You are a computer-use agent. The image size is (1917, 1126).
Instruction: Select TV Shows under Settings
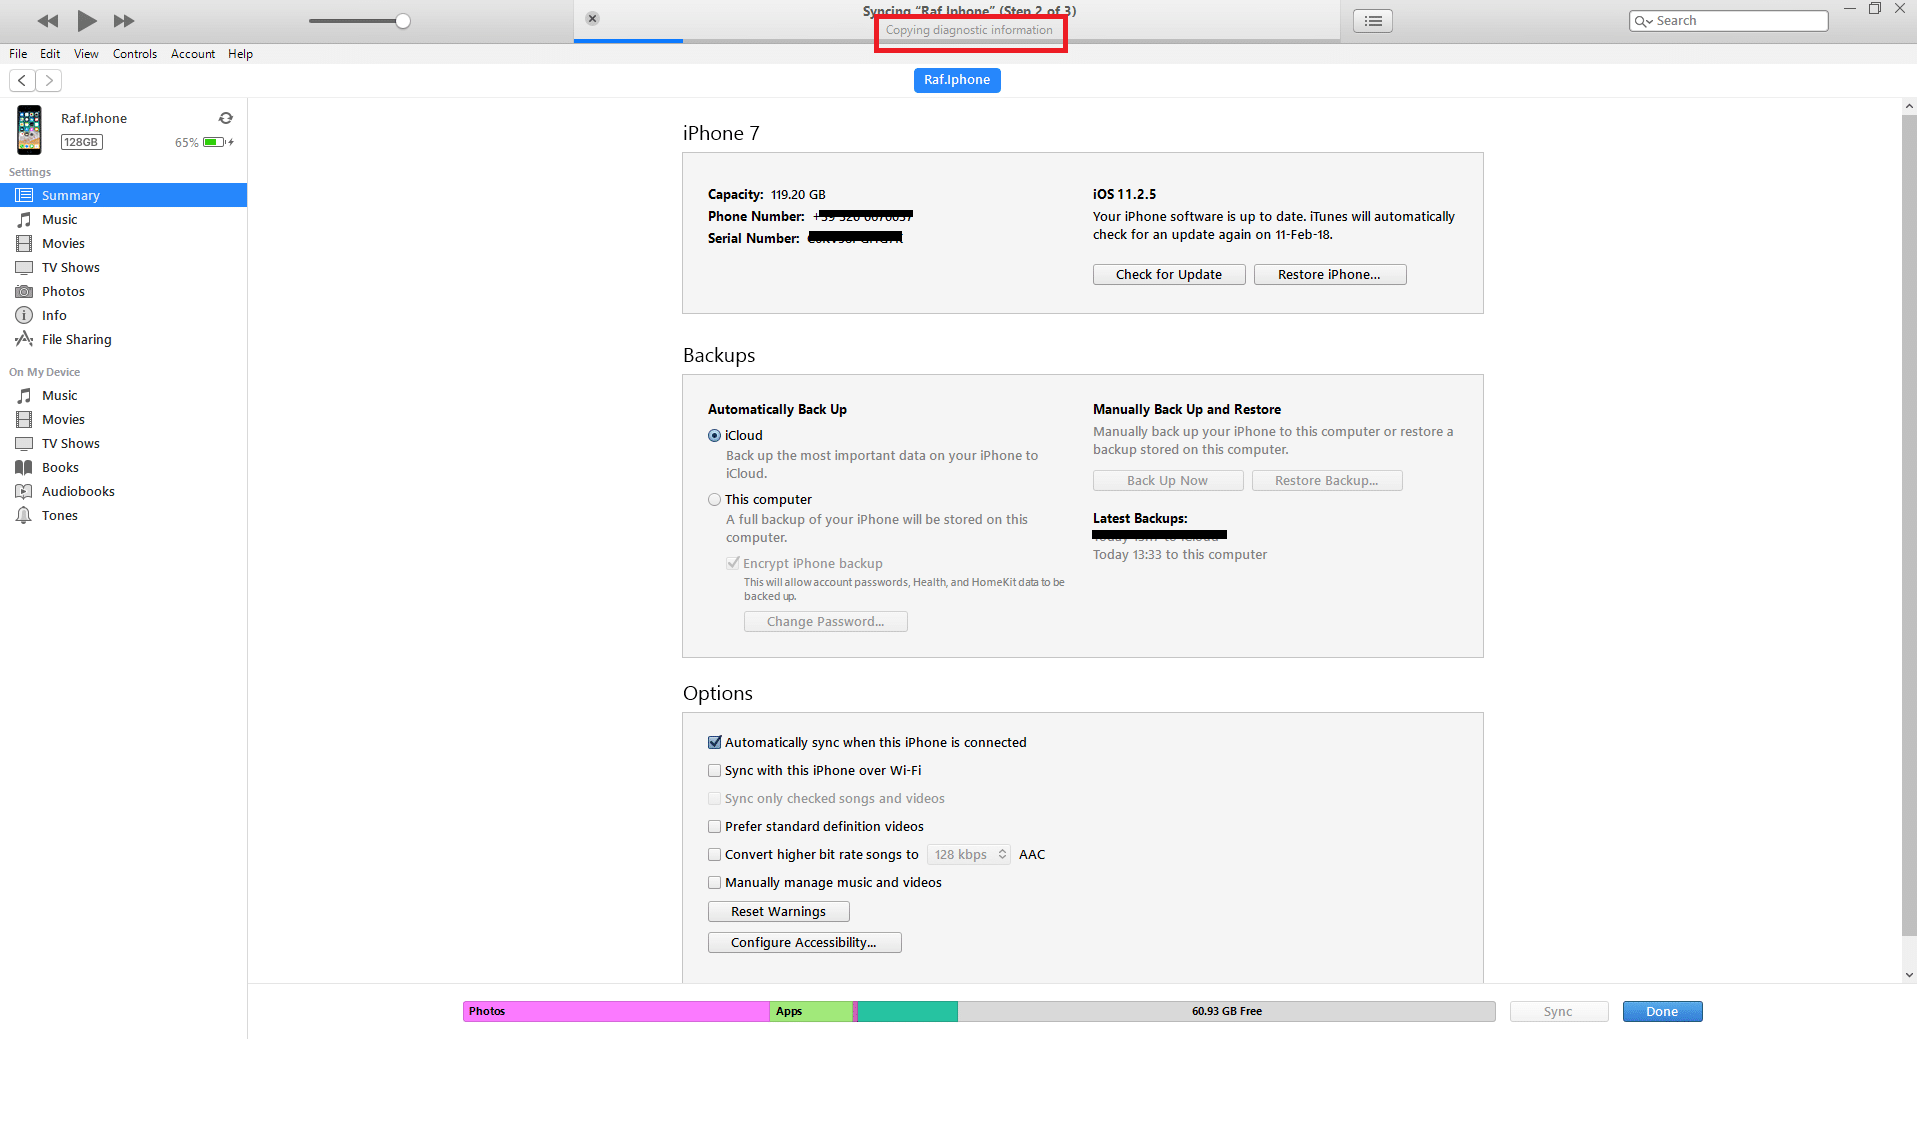coord(123,267)
